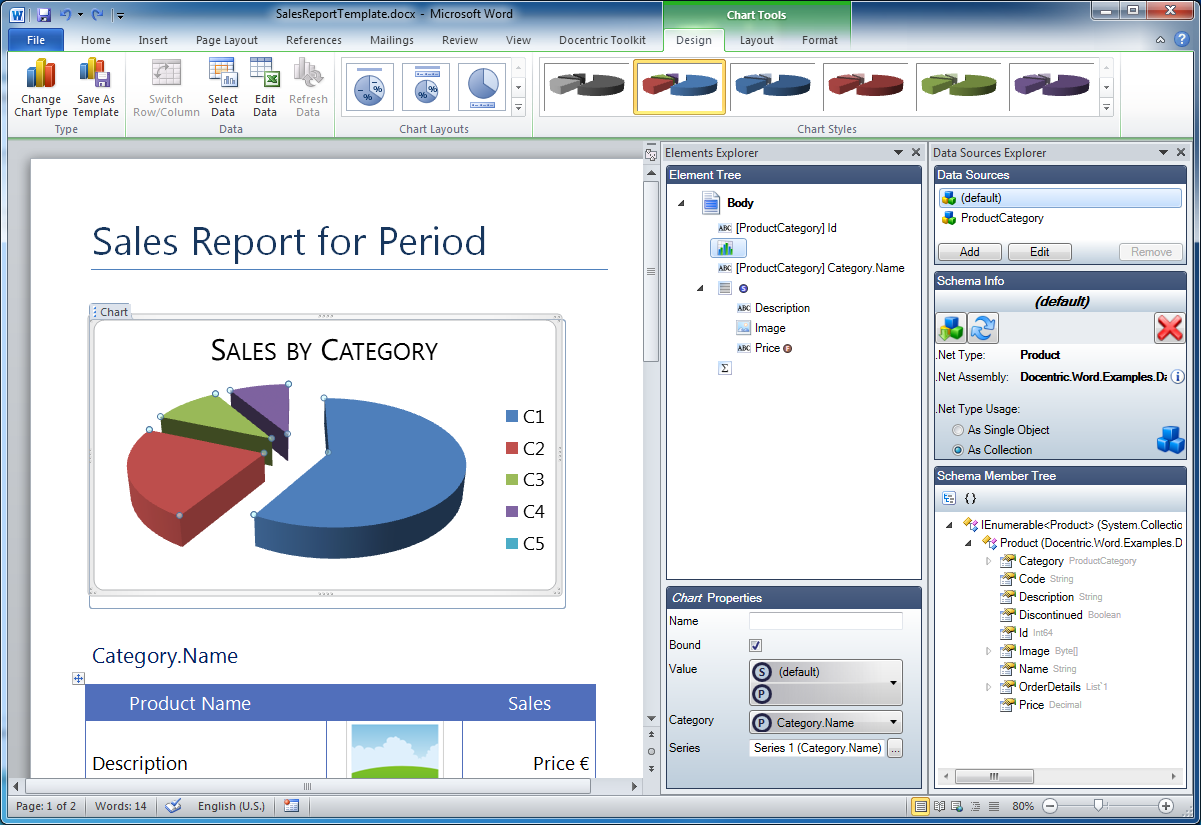1201x825 pixels.
Task: Open the Category dropdown in Chart Properties
Action: coord(893,722)
